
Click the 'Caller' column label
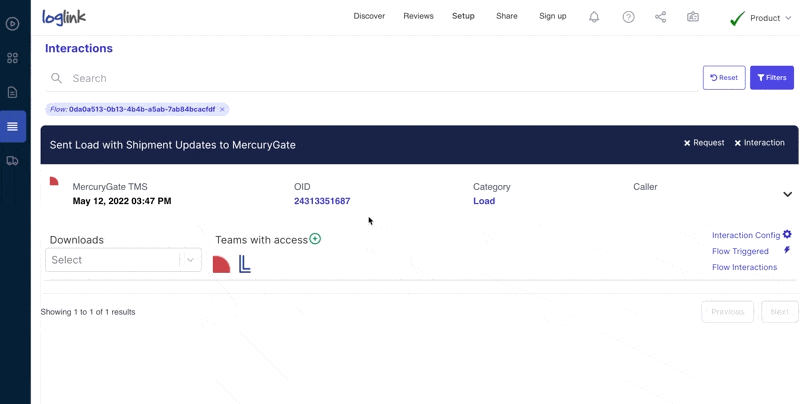[x=645, y=187]
